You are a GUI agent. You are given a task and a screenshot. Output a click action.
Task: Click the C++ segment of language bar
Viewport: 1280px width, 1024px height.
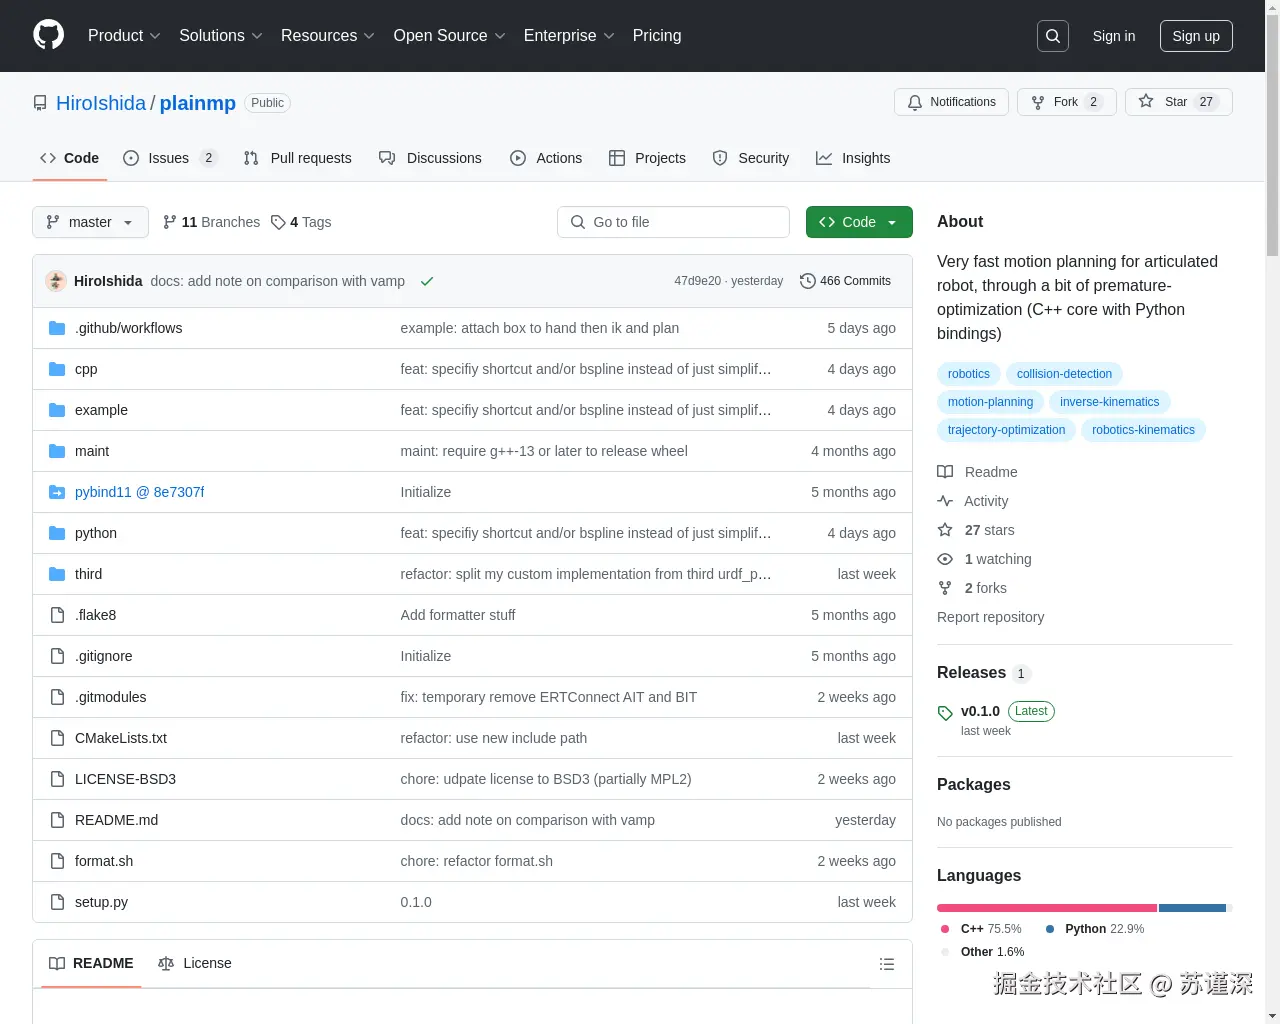[1046, 908]
